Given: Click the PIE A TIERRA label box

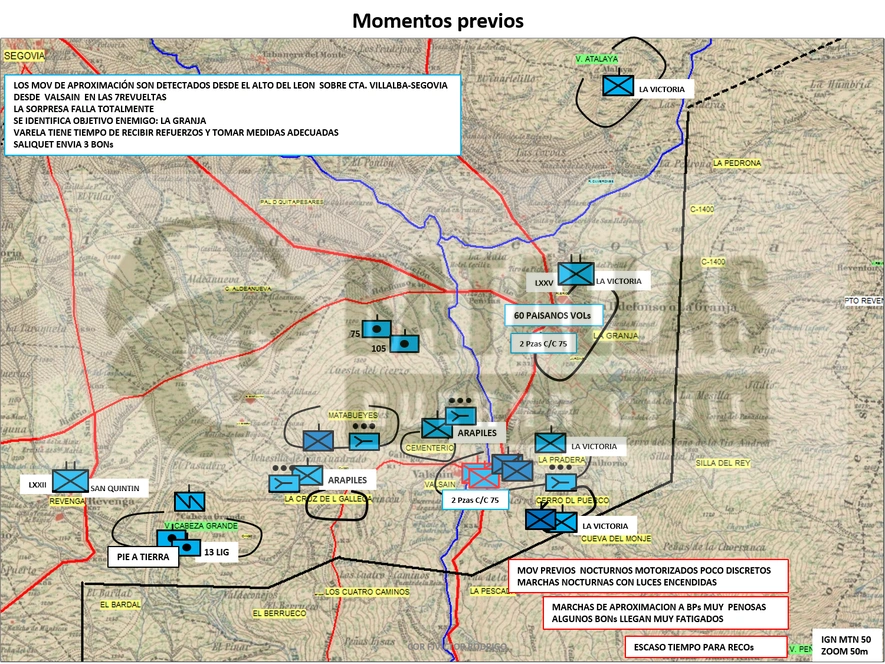Looking at the screenshot, I should click(143, 557).
